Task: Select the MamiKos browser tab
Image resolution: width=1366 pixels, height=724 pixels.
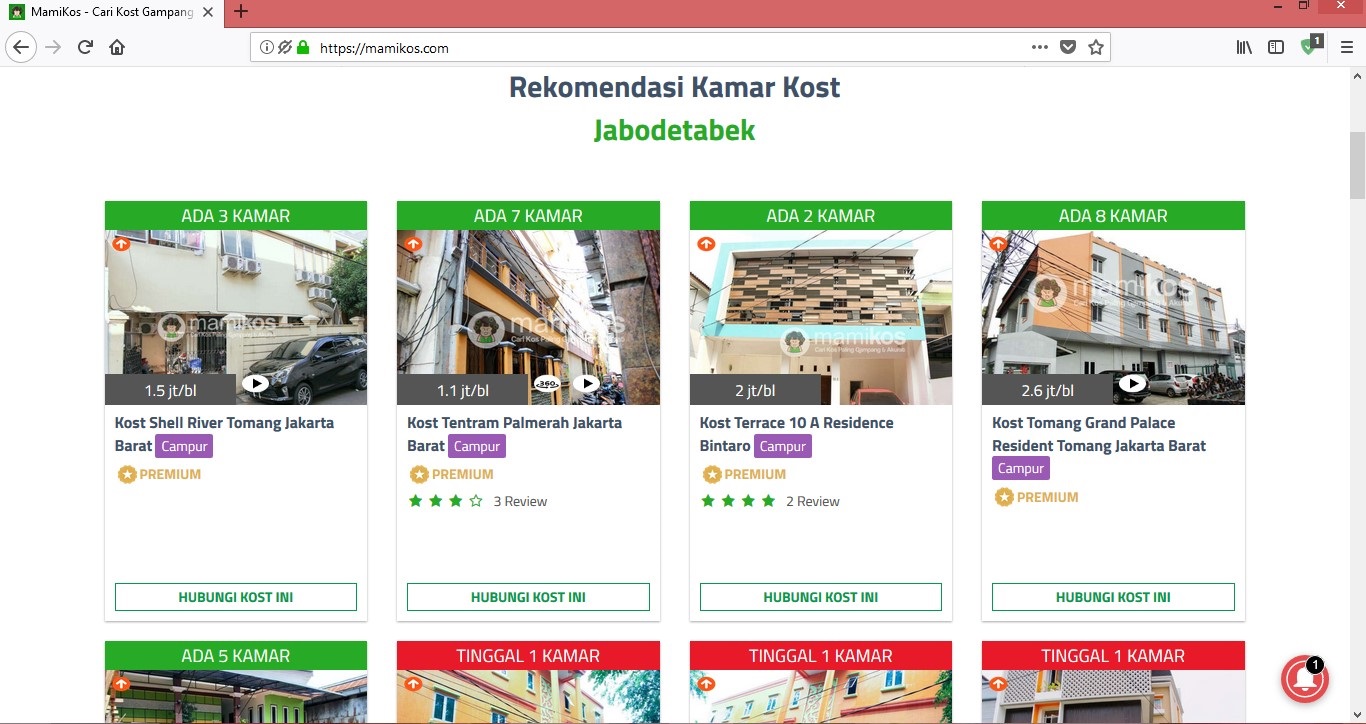Action: tap(110, 12)
